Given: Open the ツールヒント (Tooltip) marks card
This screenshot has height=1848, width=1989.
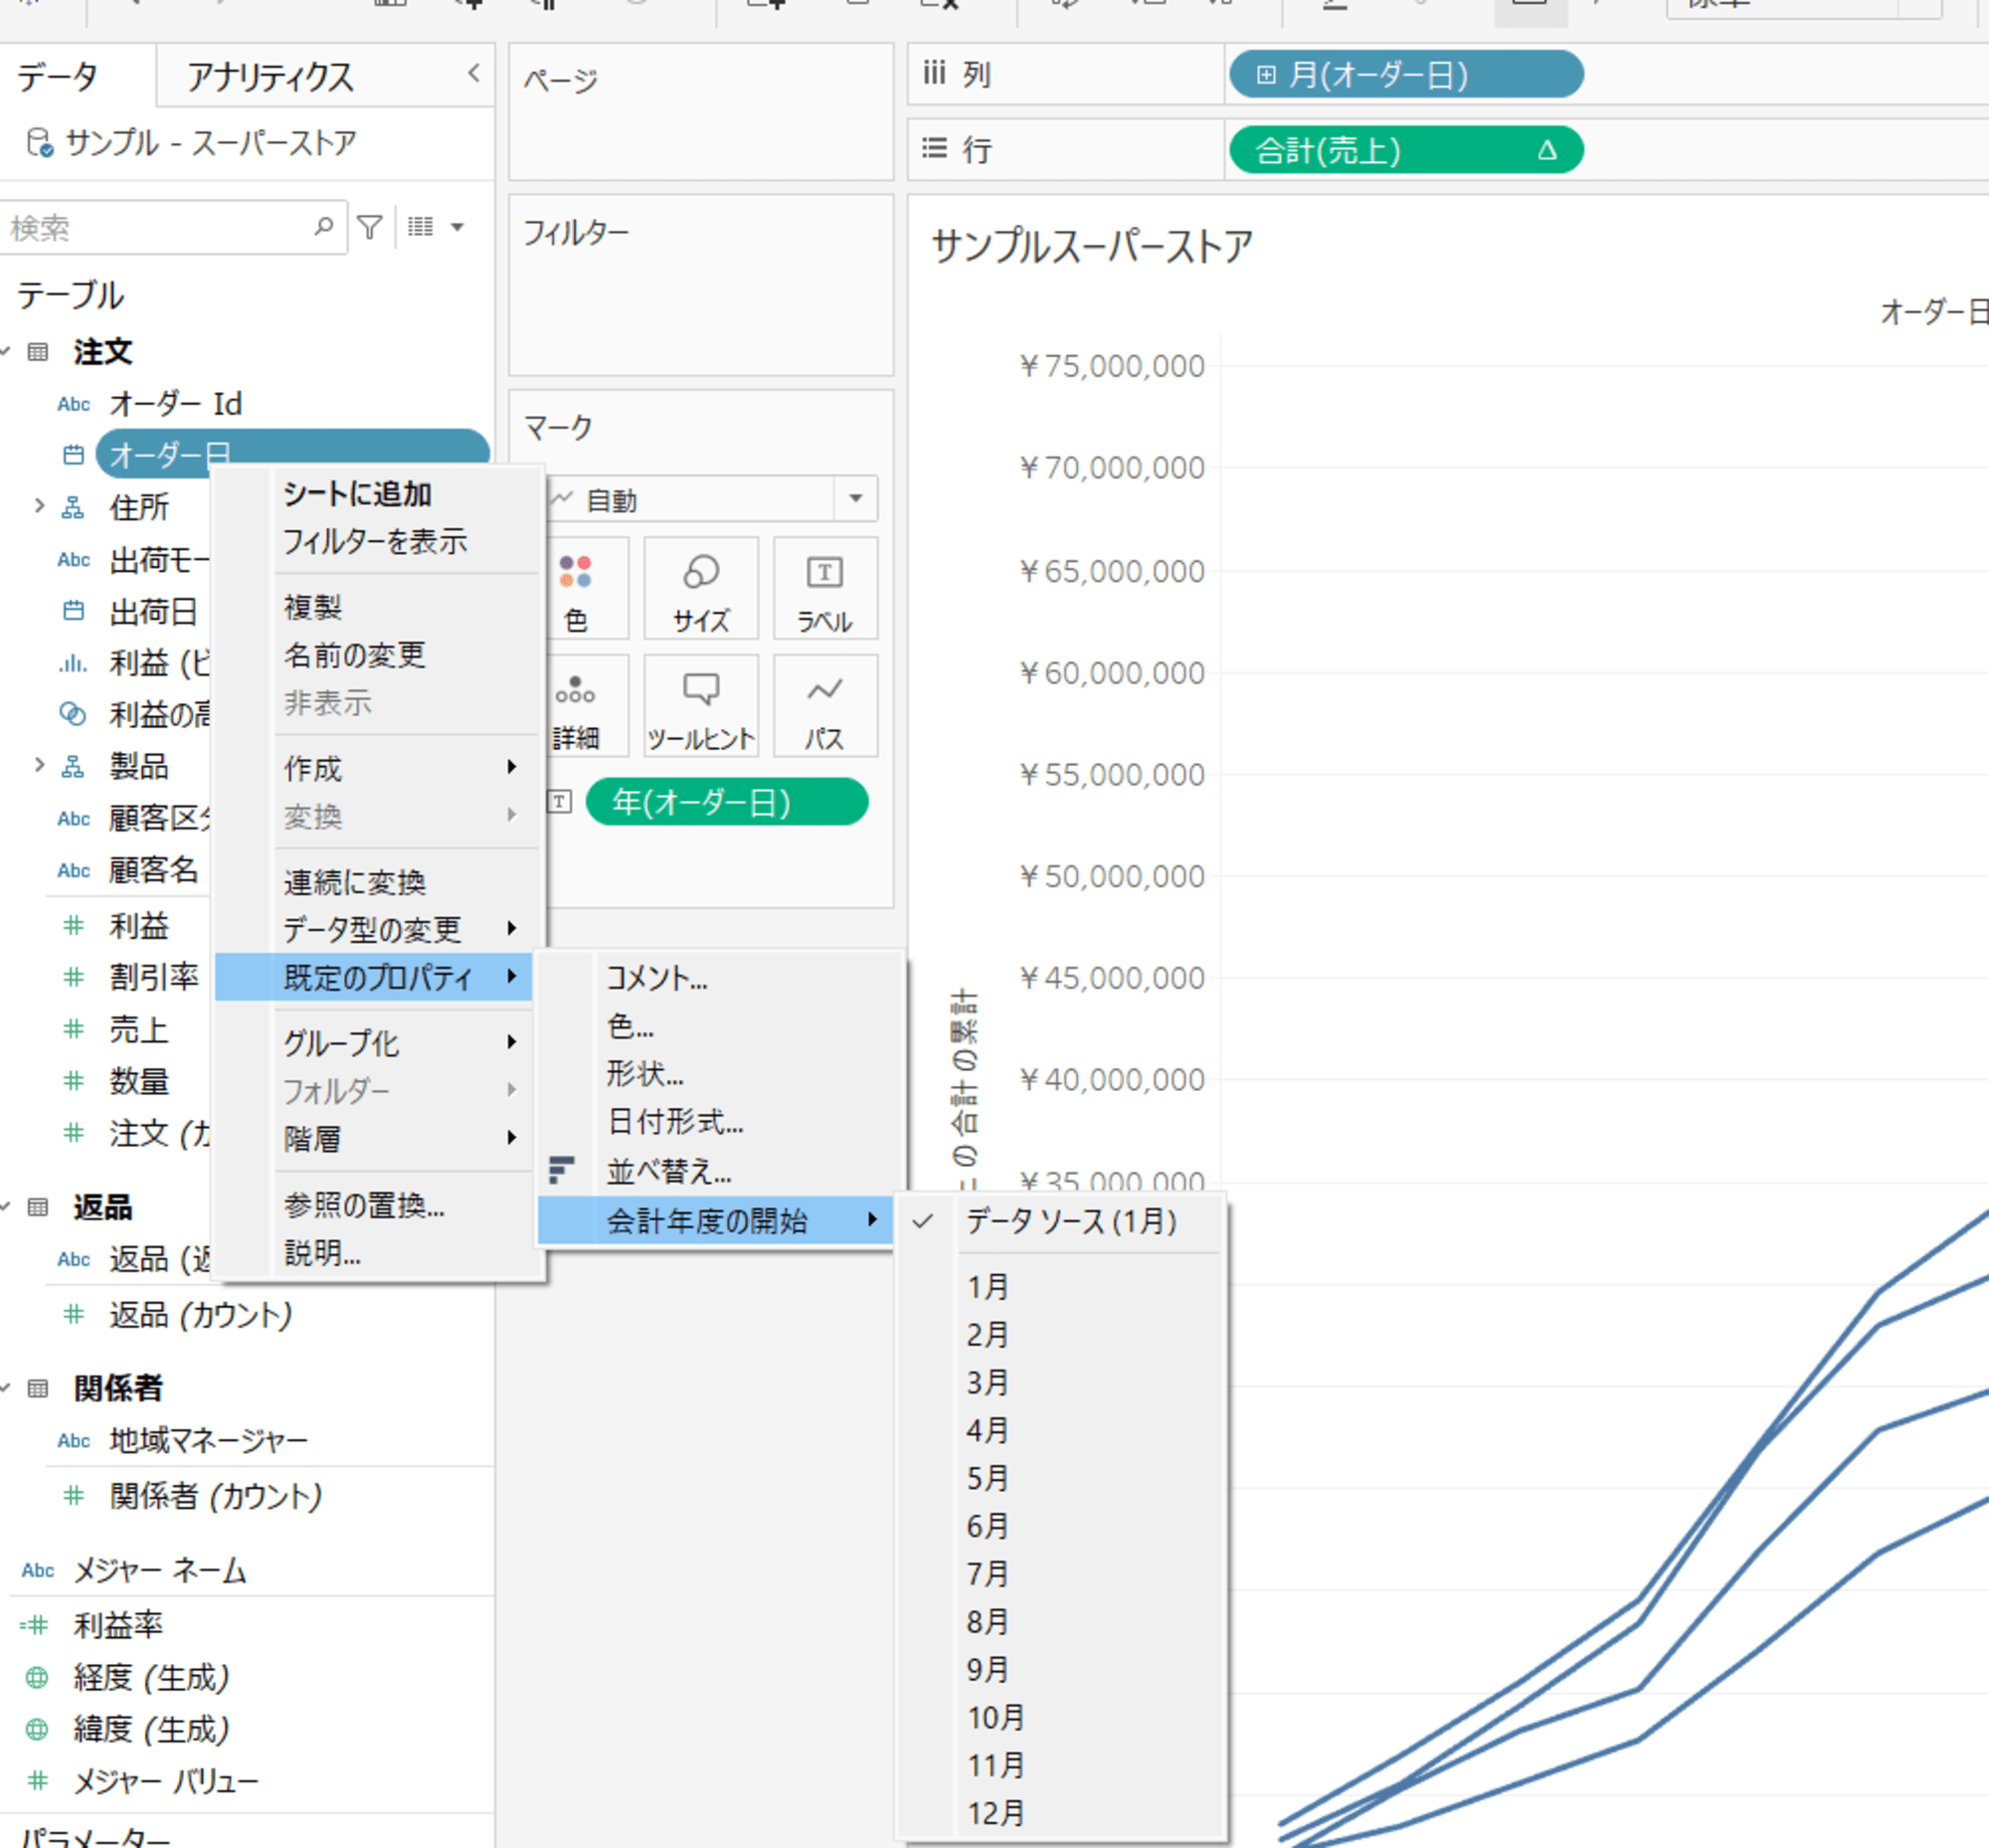Looking at the screenshot, I should tap(701, 706).
